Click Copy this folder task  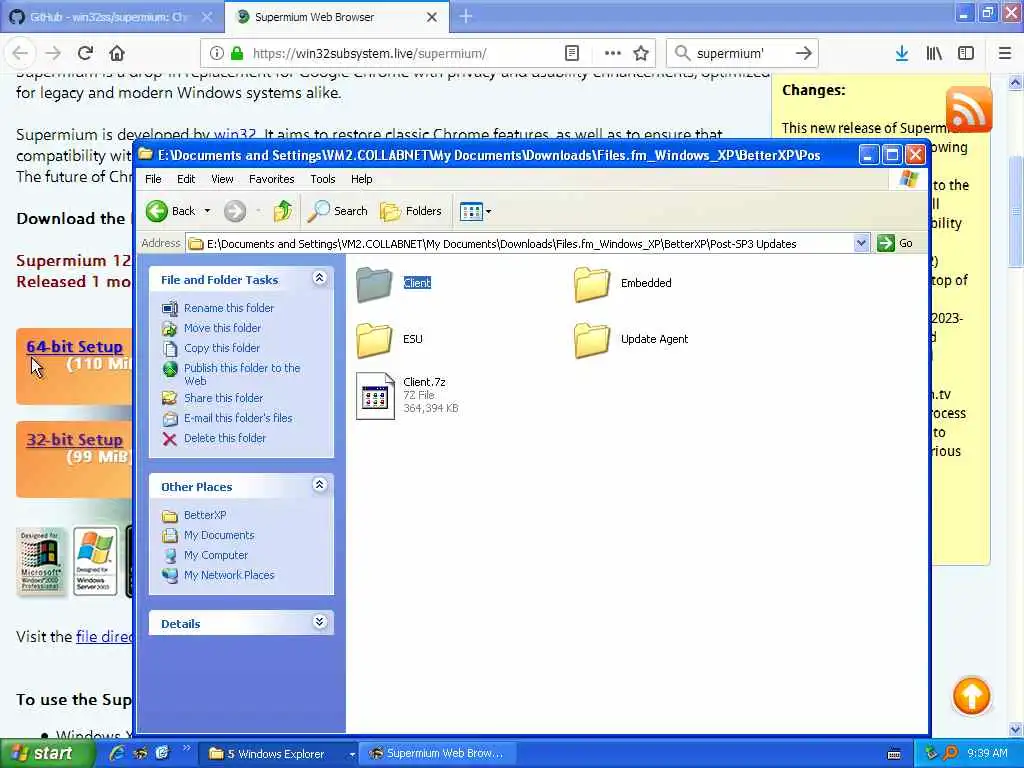[211, 348]
